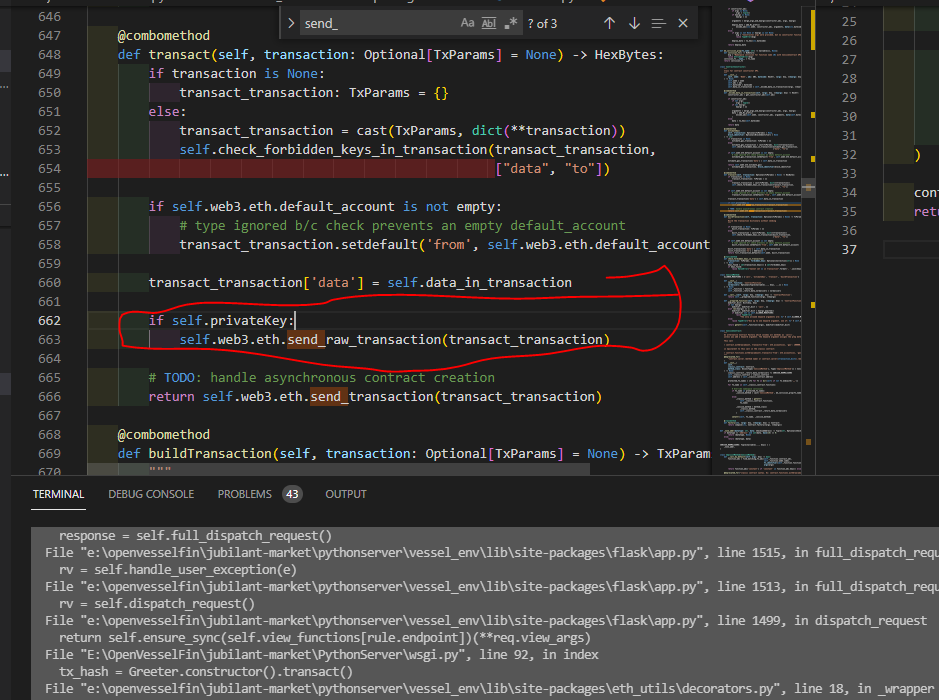Click line number 666 in the gutter
The height and width of the screenshot is (700, 939).
click(49, 396)
